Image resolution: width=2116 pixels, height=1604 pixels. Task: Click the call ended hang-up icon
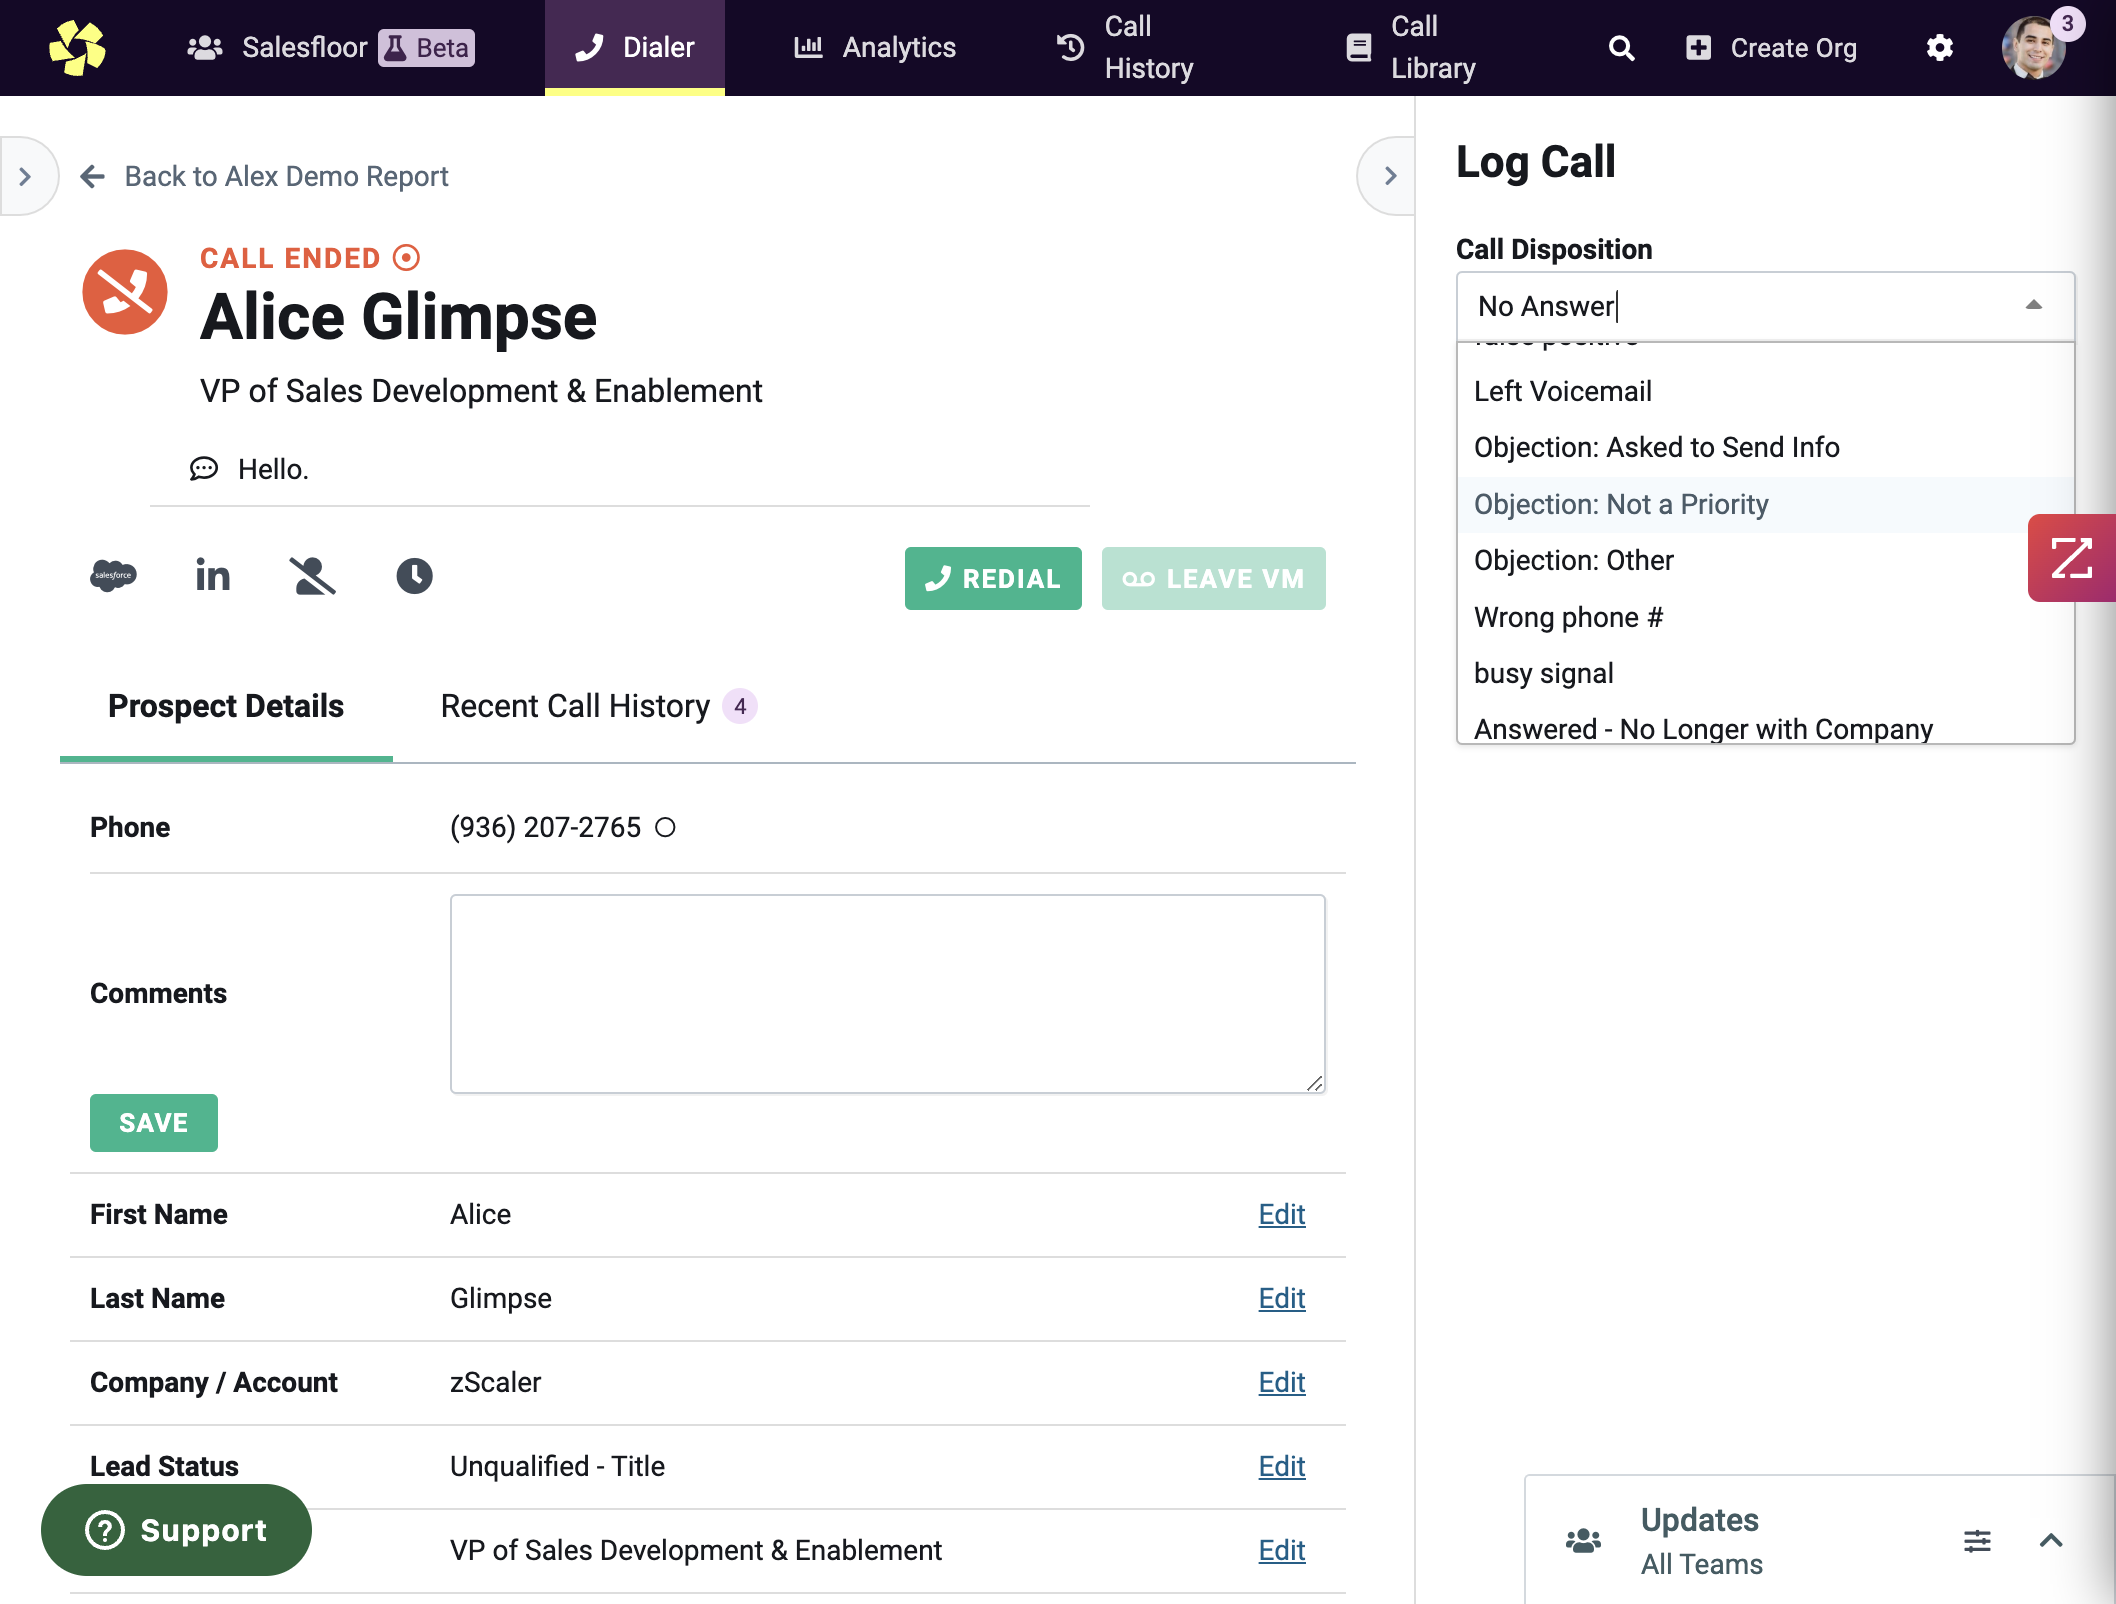[125, 292]
